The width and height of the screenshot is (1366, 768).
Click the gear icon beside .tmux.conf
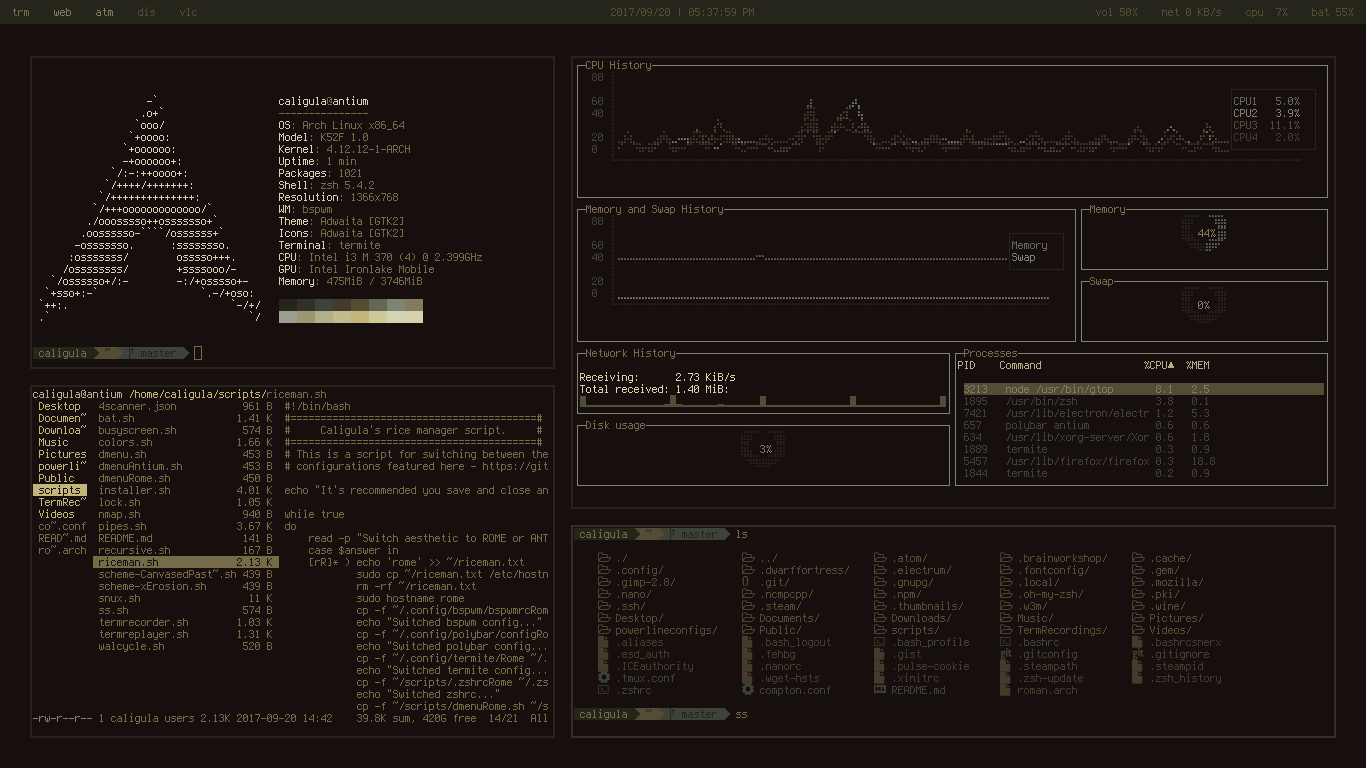(604, 678)
